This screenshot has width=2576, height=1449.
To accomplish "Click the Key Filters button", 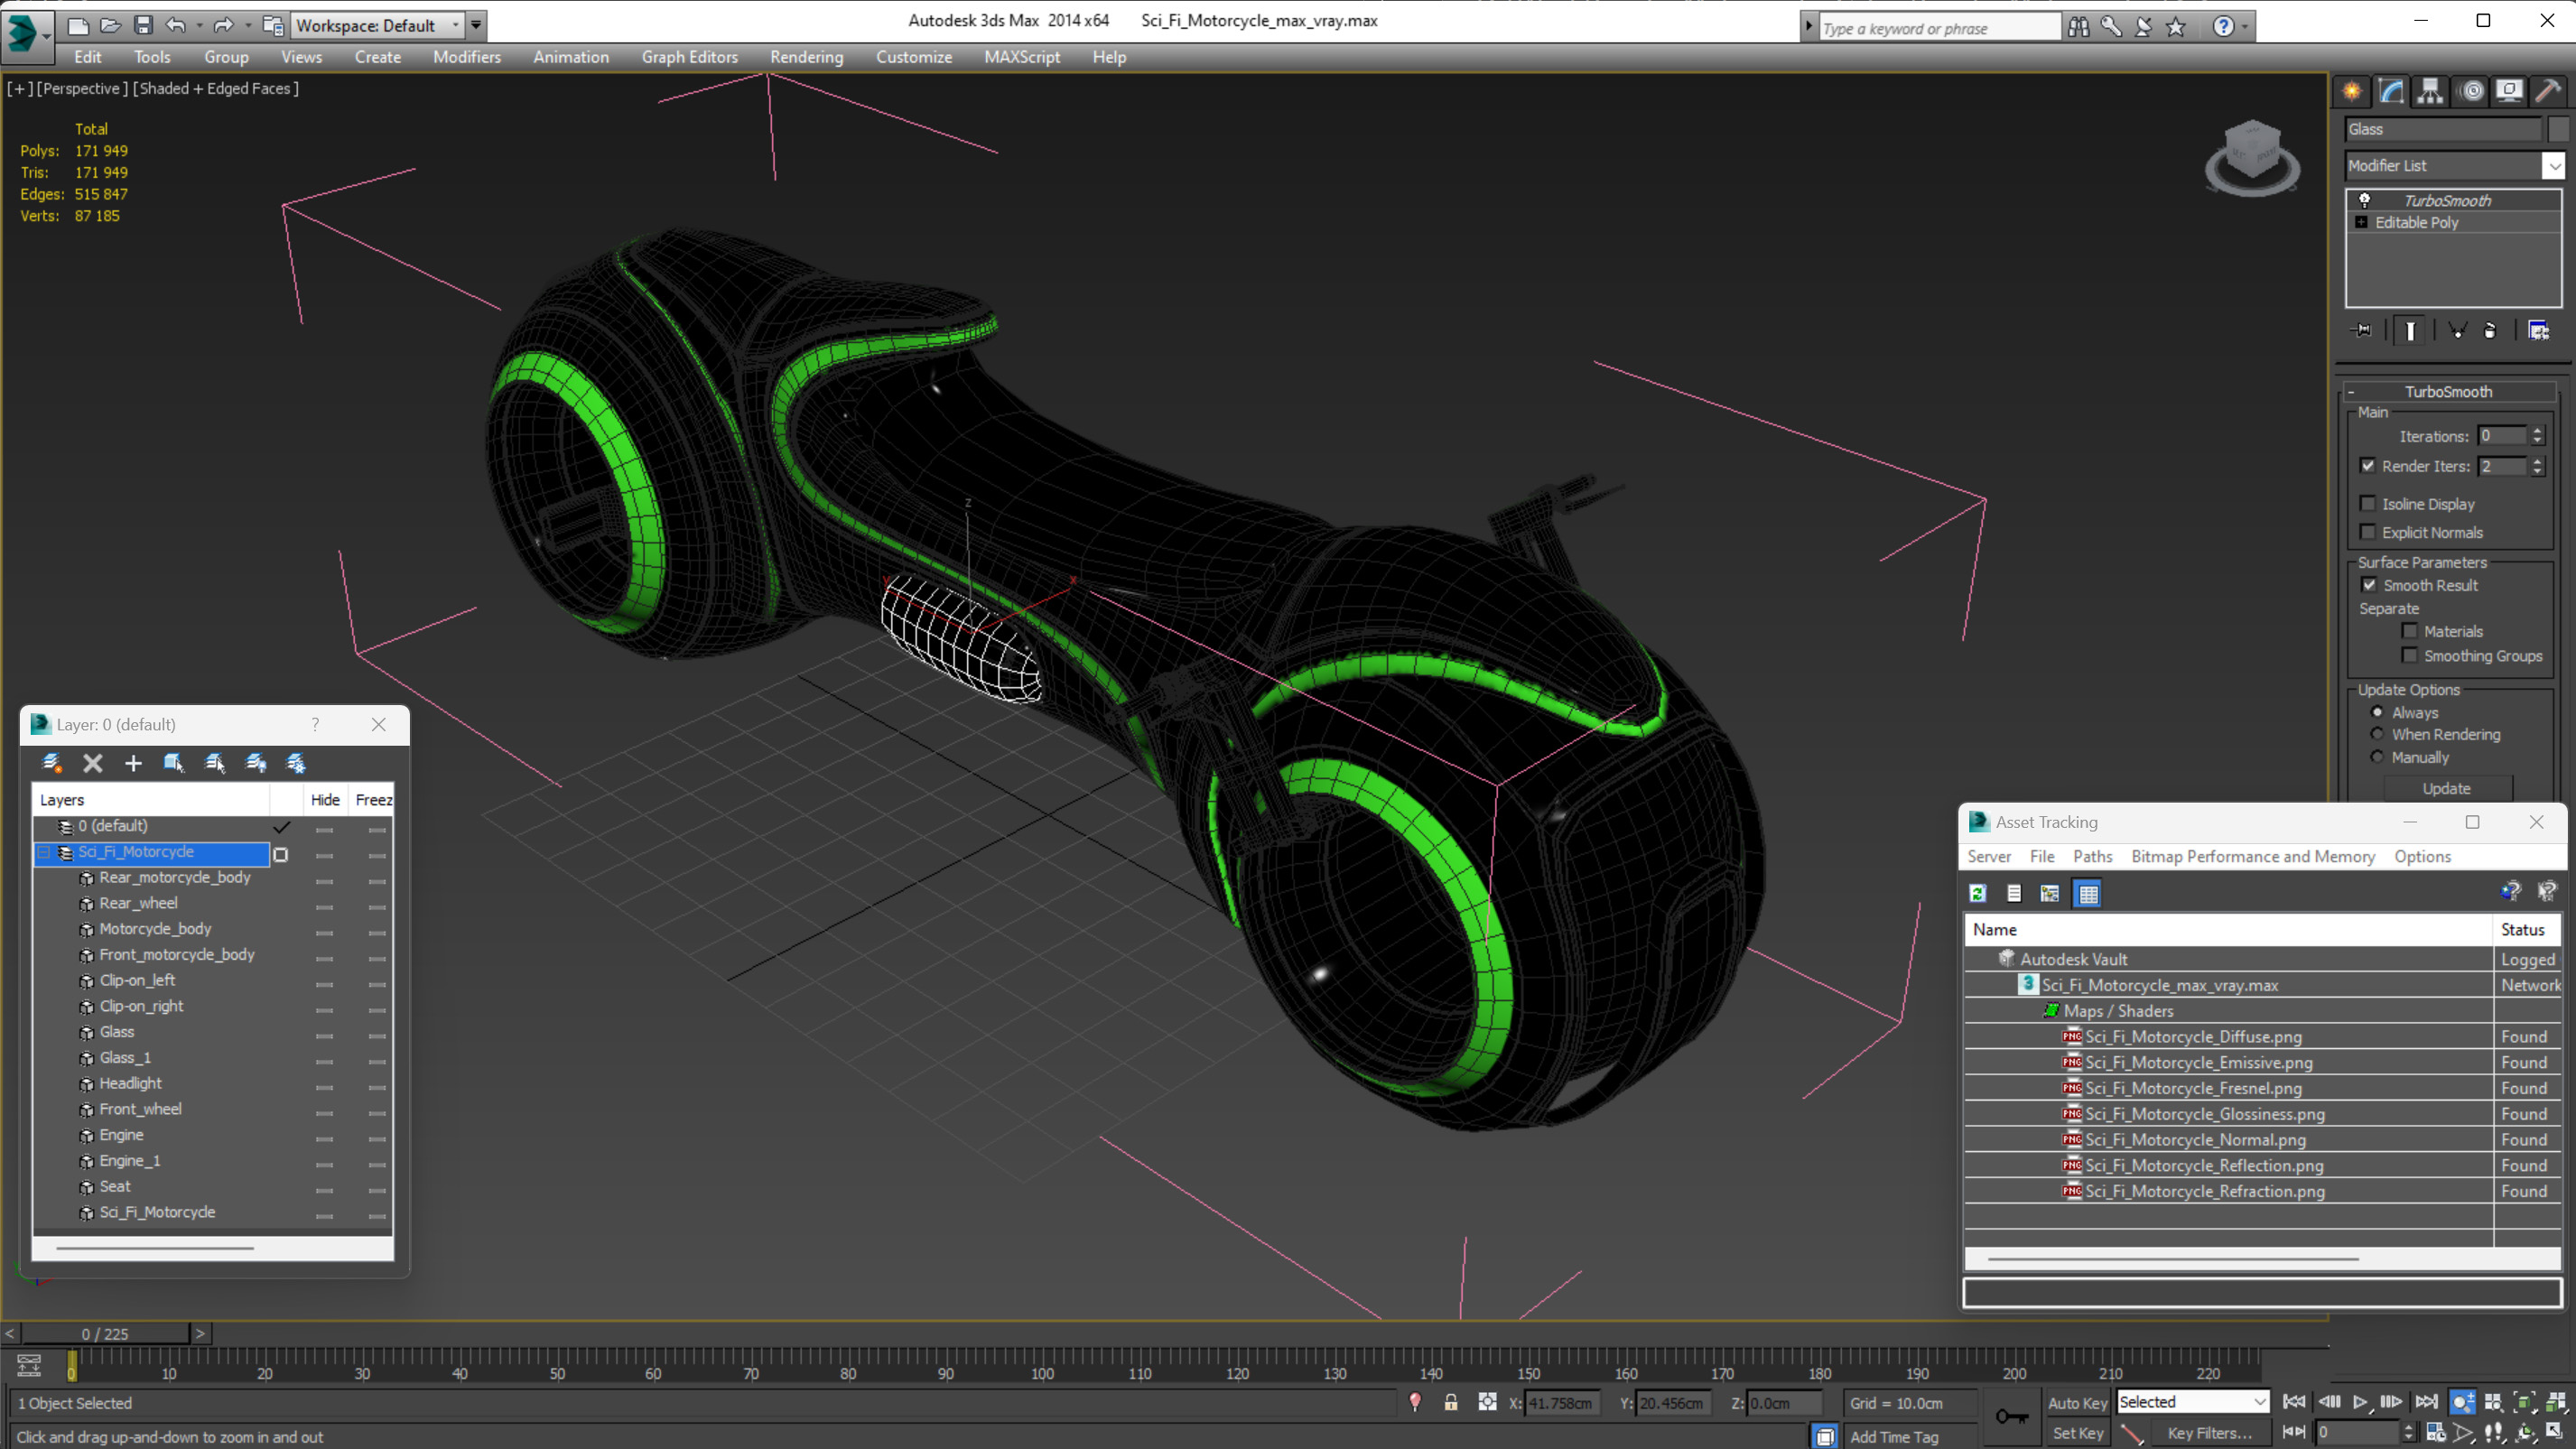I will (2209, 1433).
